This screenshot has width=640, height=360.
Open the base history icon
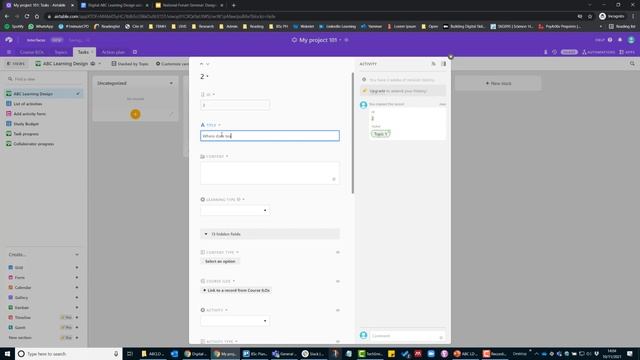[554, 52]
